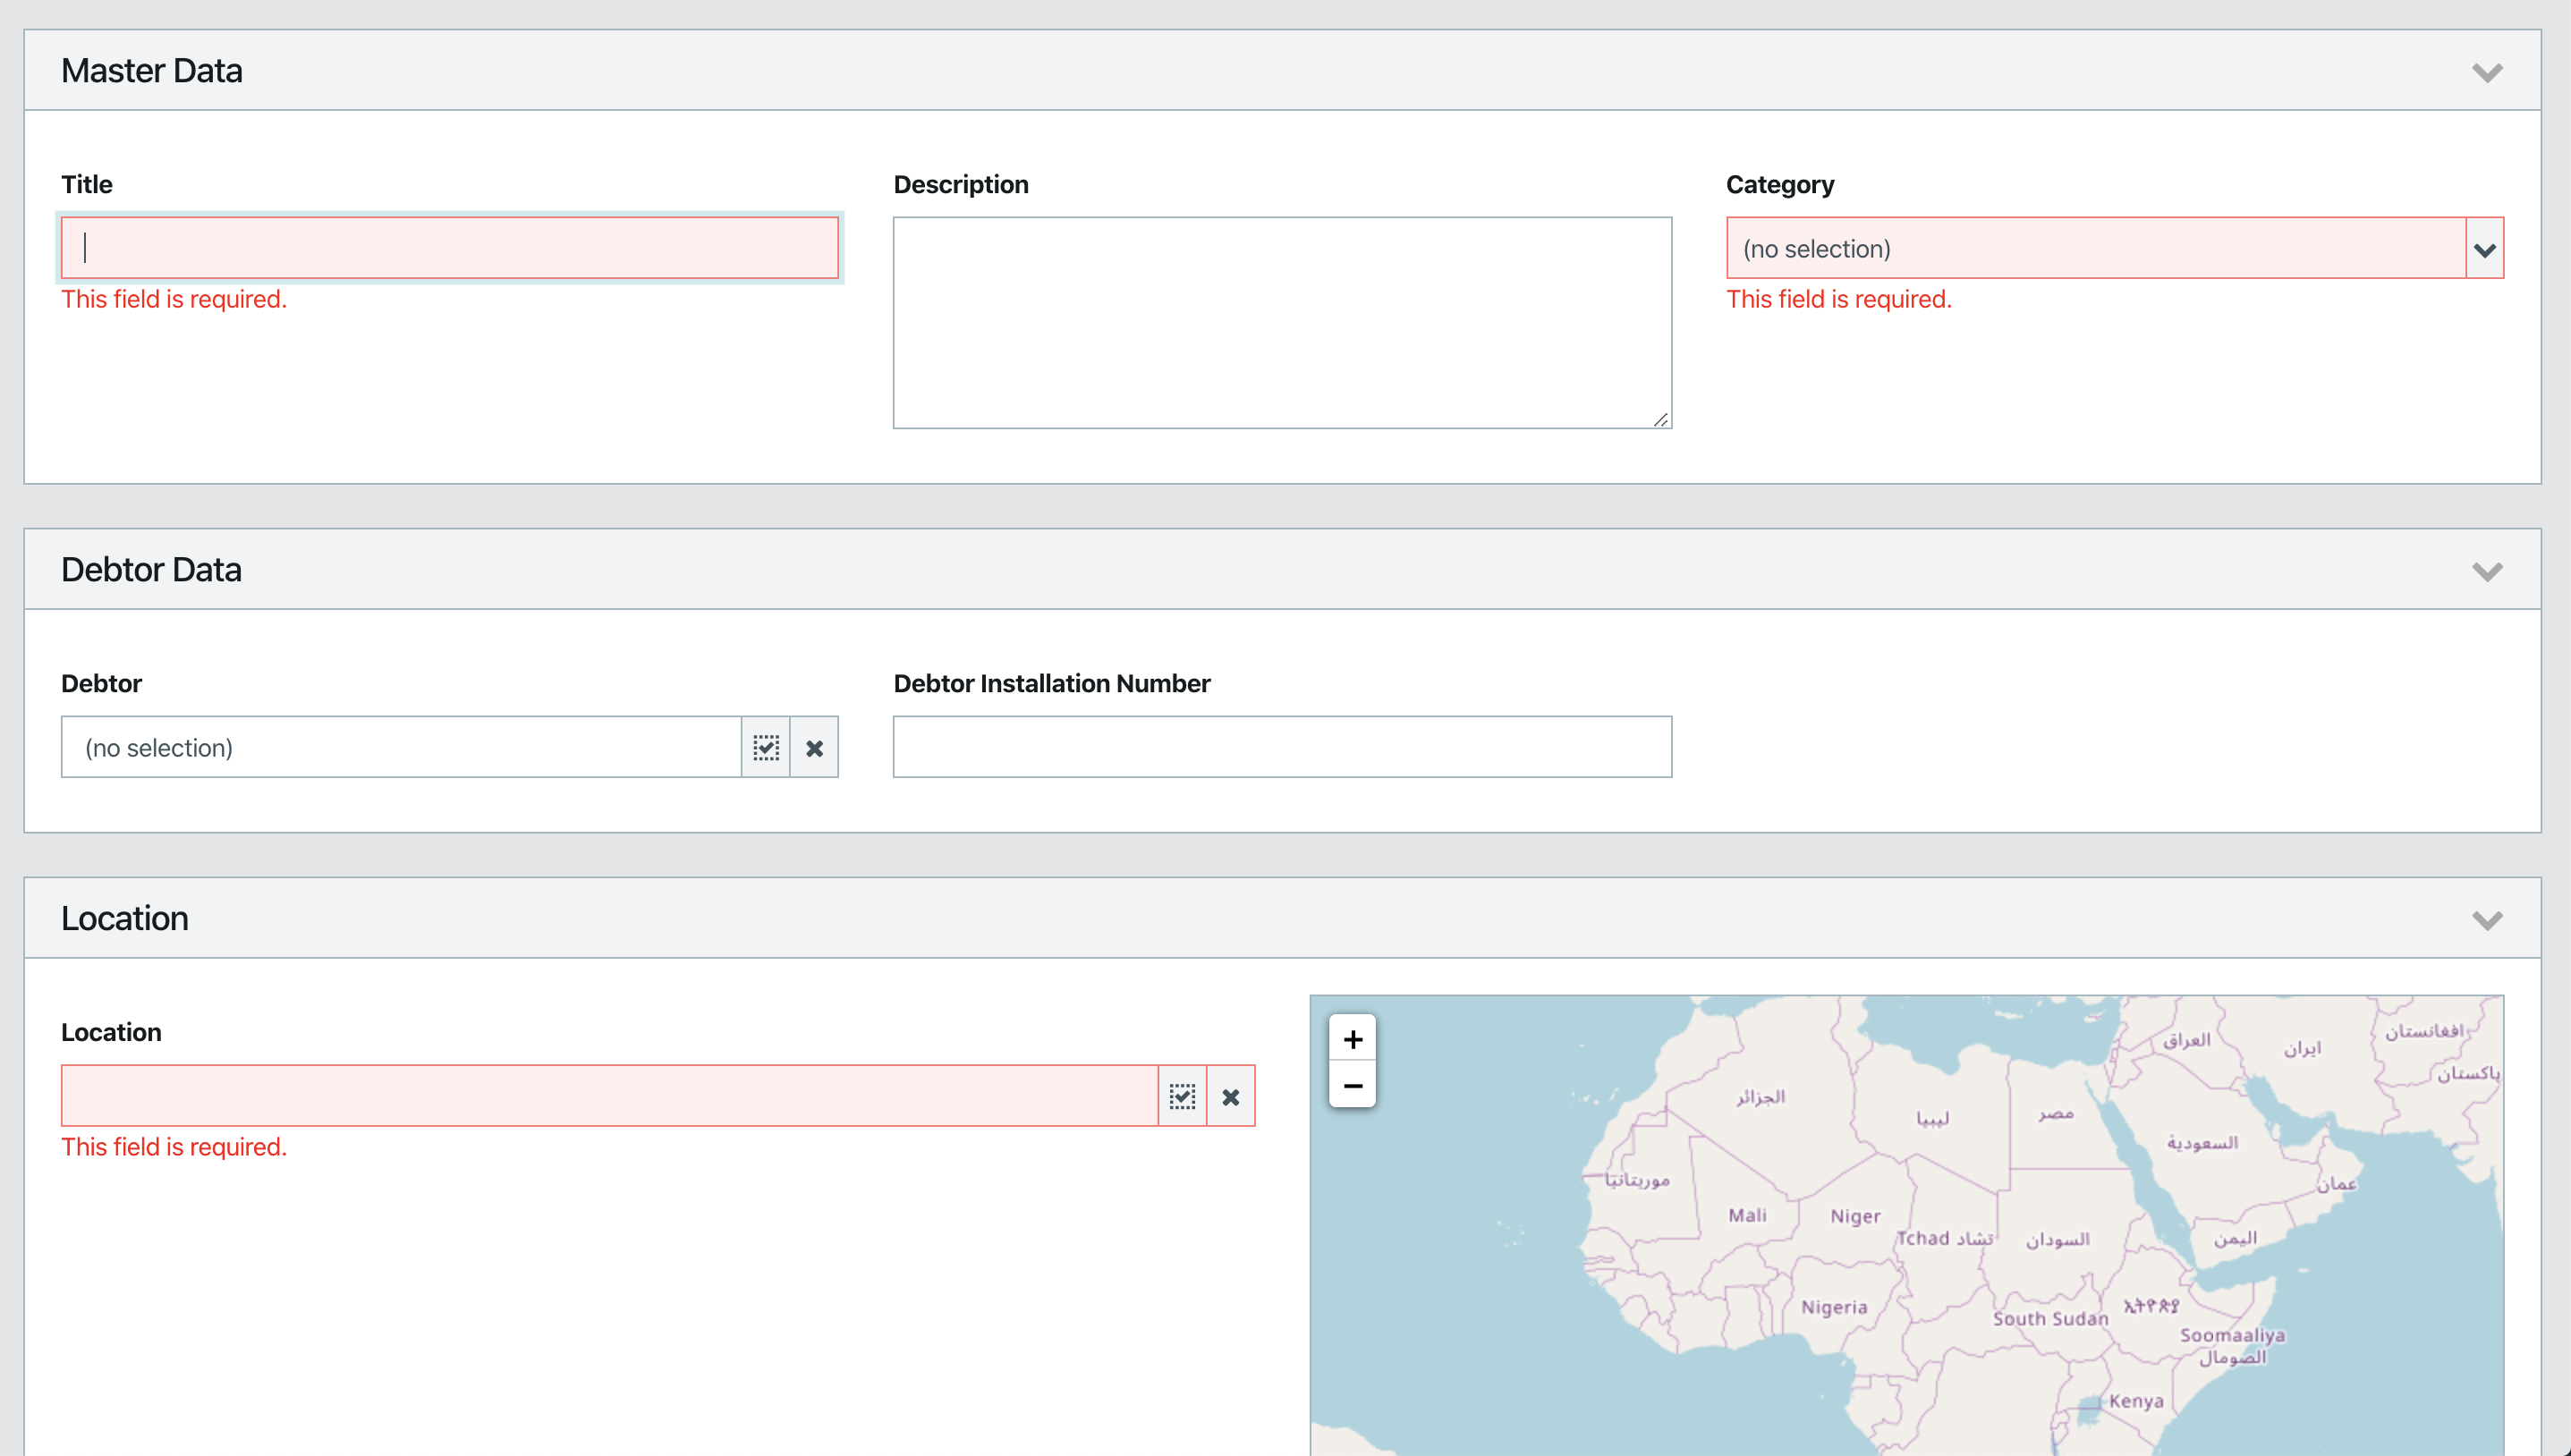Clear the Location field with the X icon

(x=1231, y=1096)
